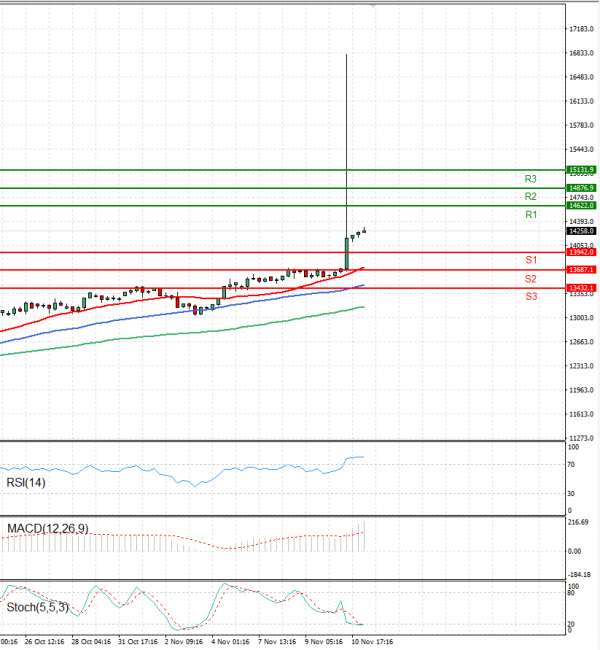Select the 14622.0 green price tag
Screen dimensions: 600x650
pyautogui.click(x=581, y=206)
